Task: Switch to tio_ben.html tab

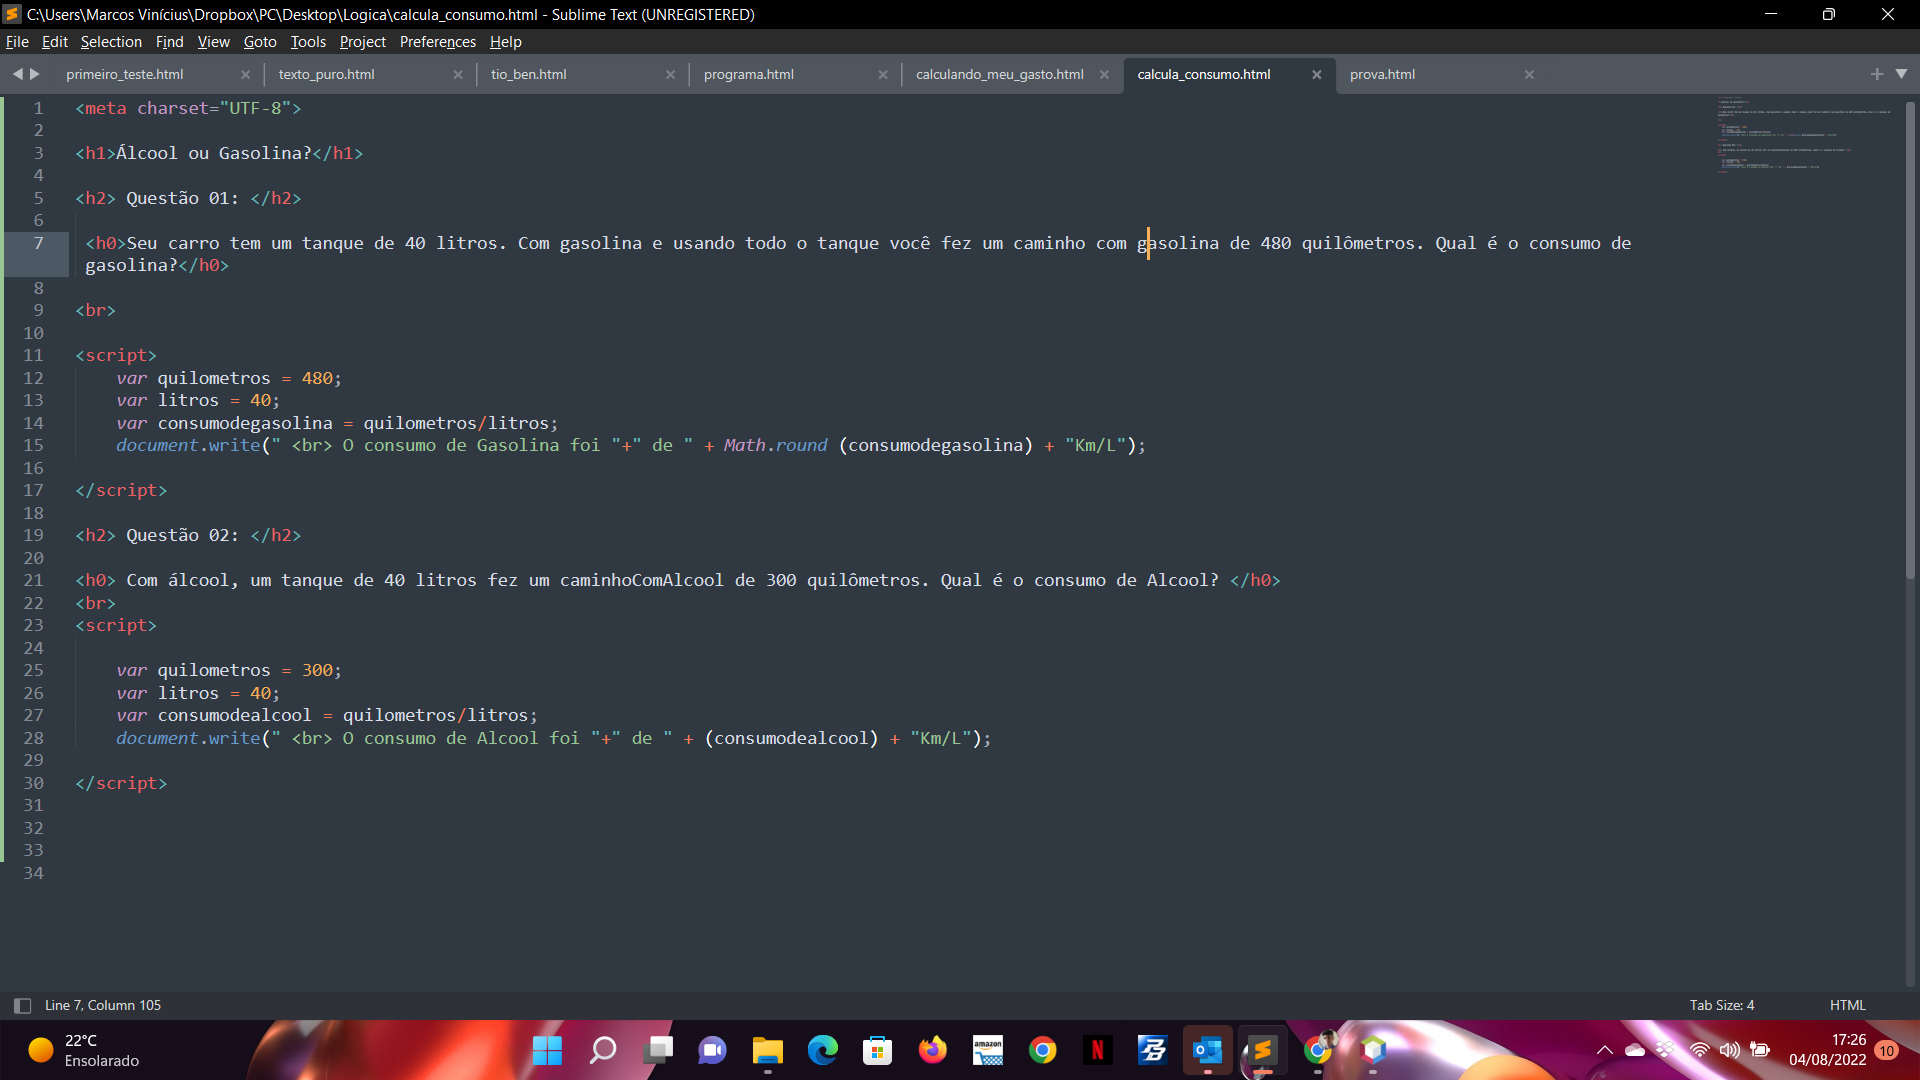Action: [528, 75]
